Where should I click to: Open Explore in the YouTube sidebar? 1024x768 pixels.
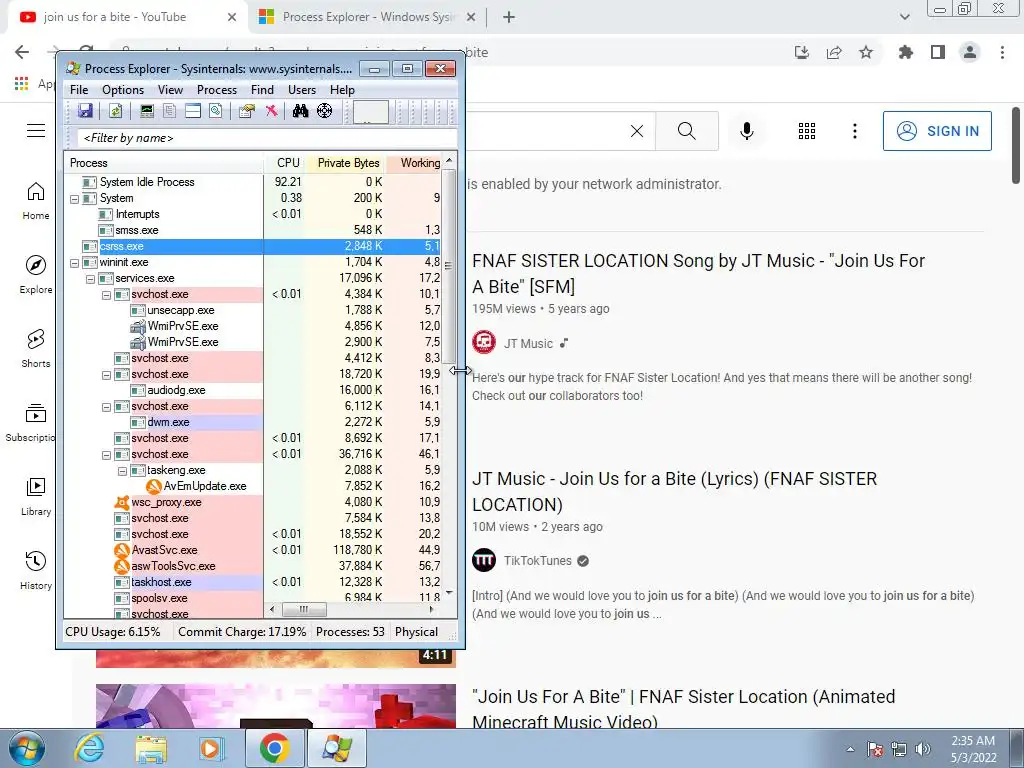click(36, 274)
